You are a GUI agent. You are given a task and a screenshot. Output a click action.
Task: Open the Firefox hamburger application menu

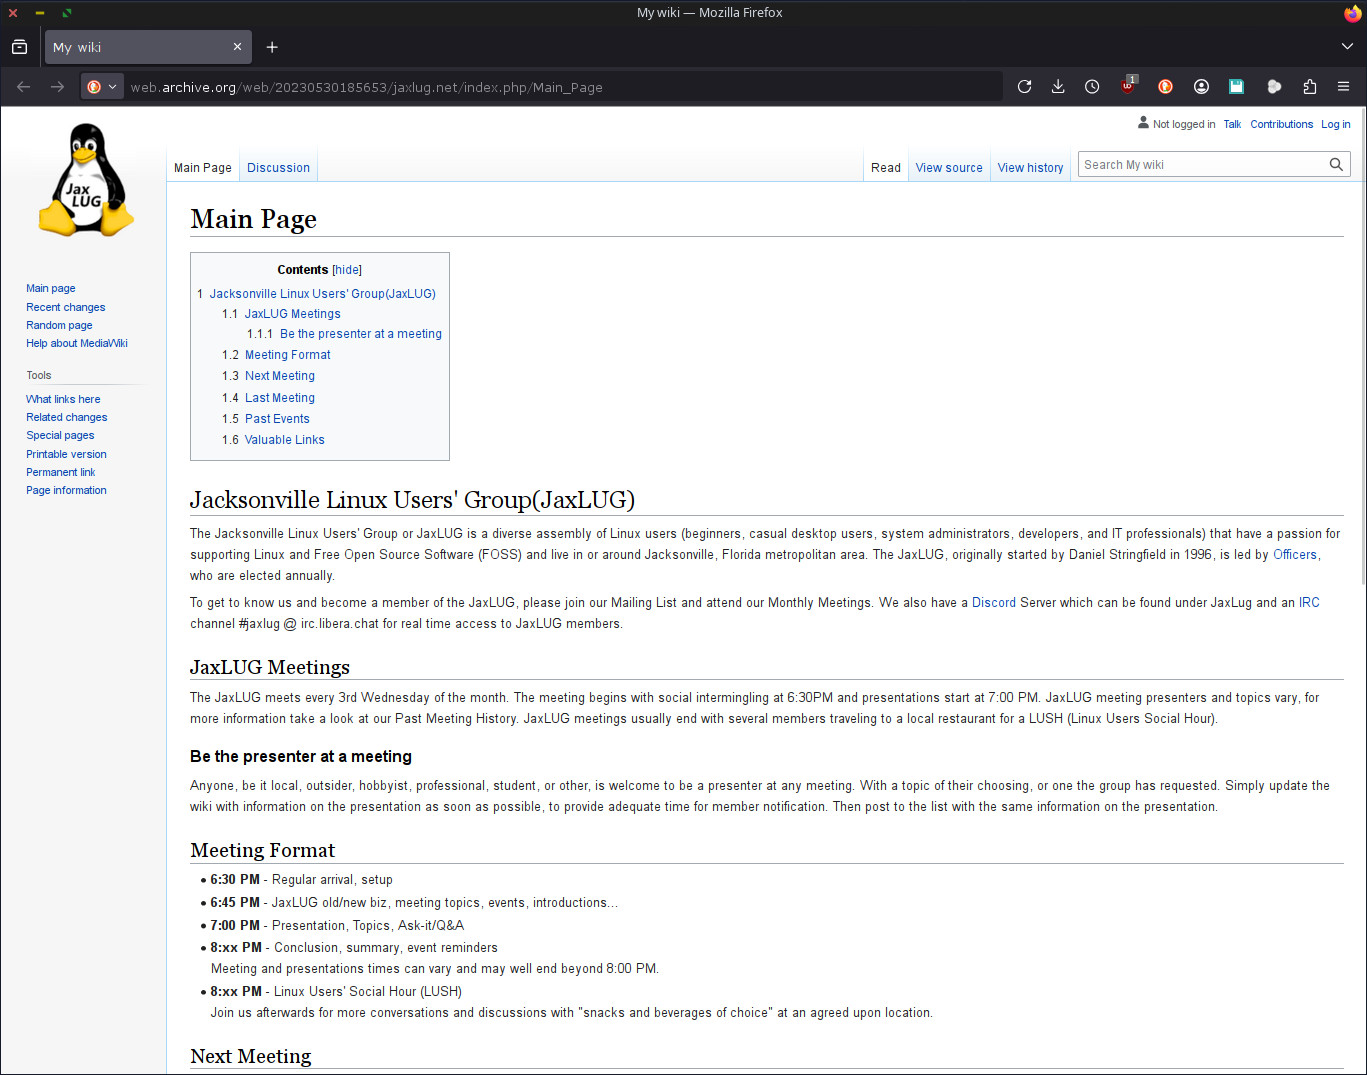click(x=1343, y=87)
